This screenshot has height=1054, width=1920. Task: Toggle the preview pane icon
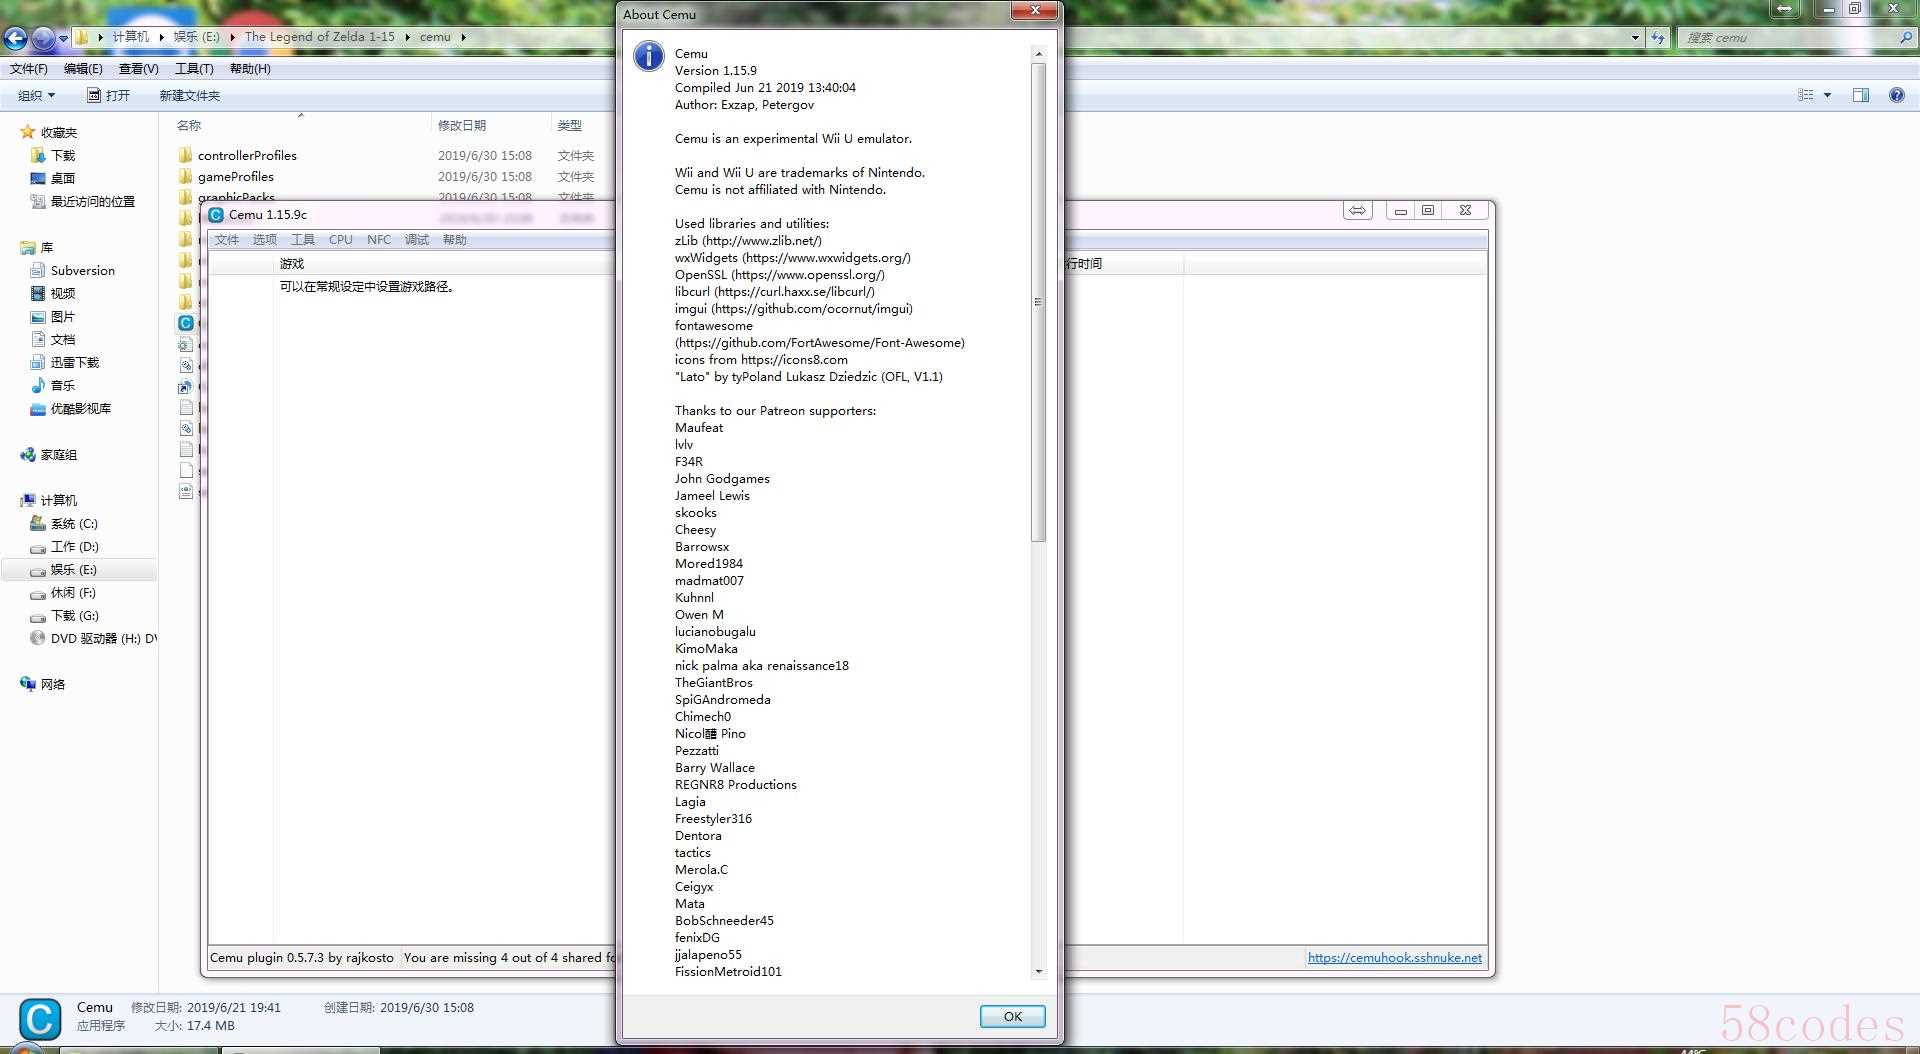tap(1860, 95)
